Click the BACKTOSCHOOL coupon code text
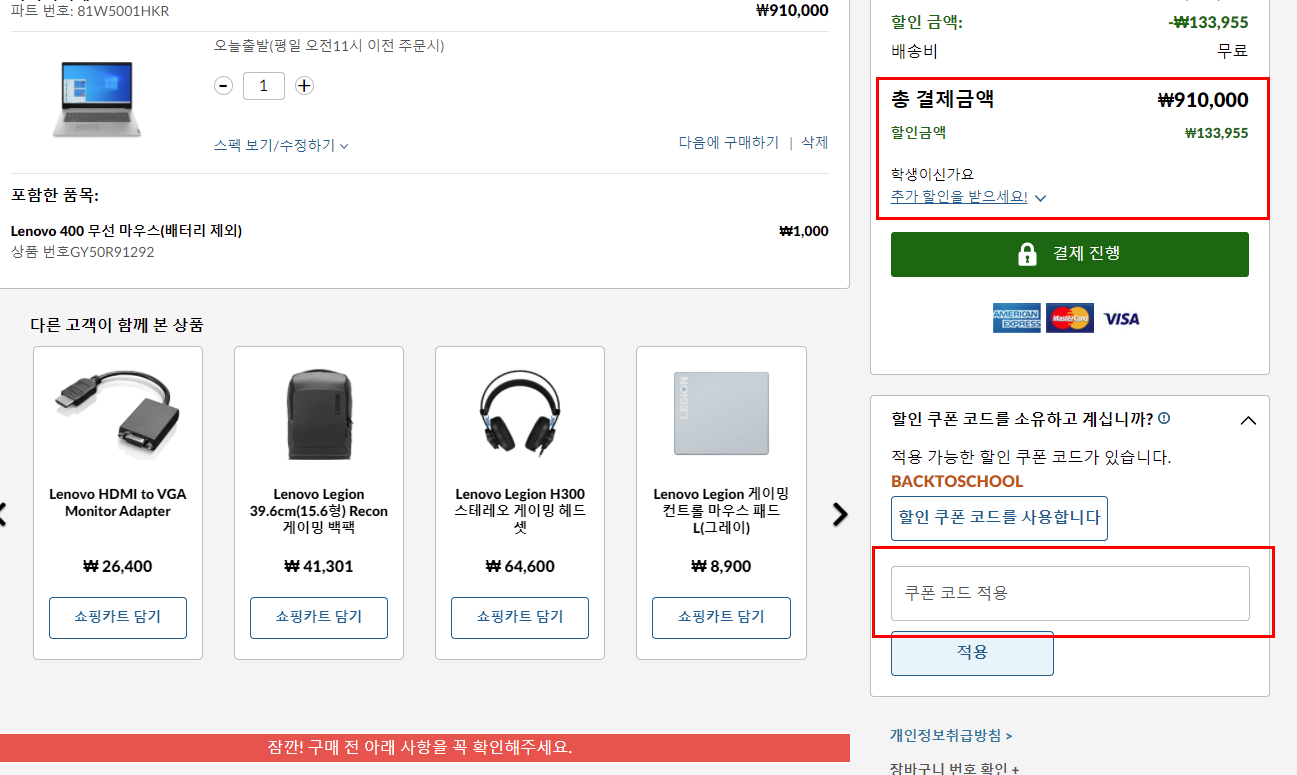 click(957, 481)
